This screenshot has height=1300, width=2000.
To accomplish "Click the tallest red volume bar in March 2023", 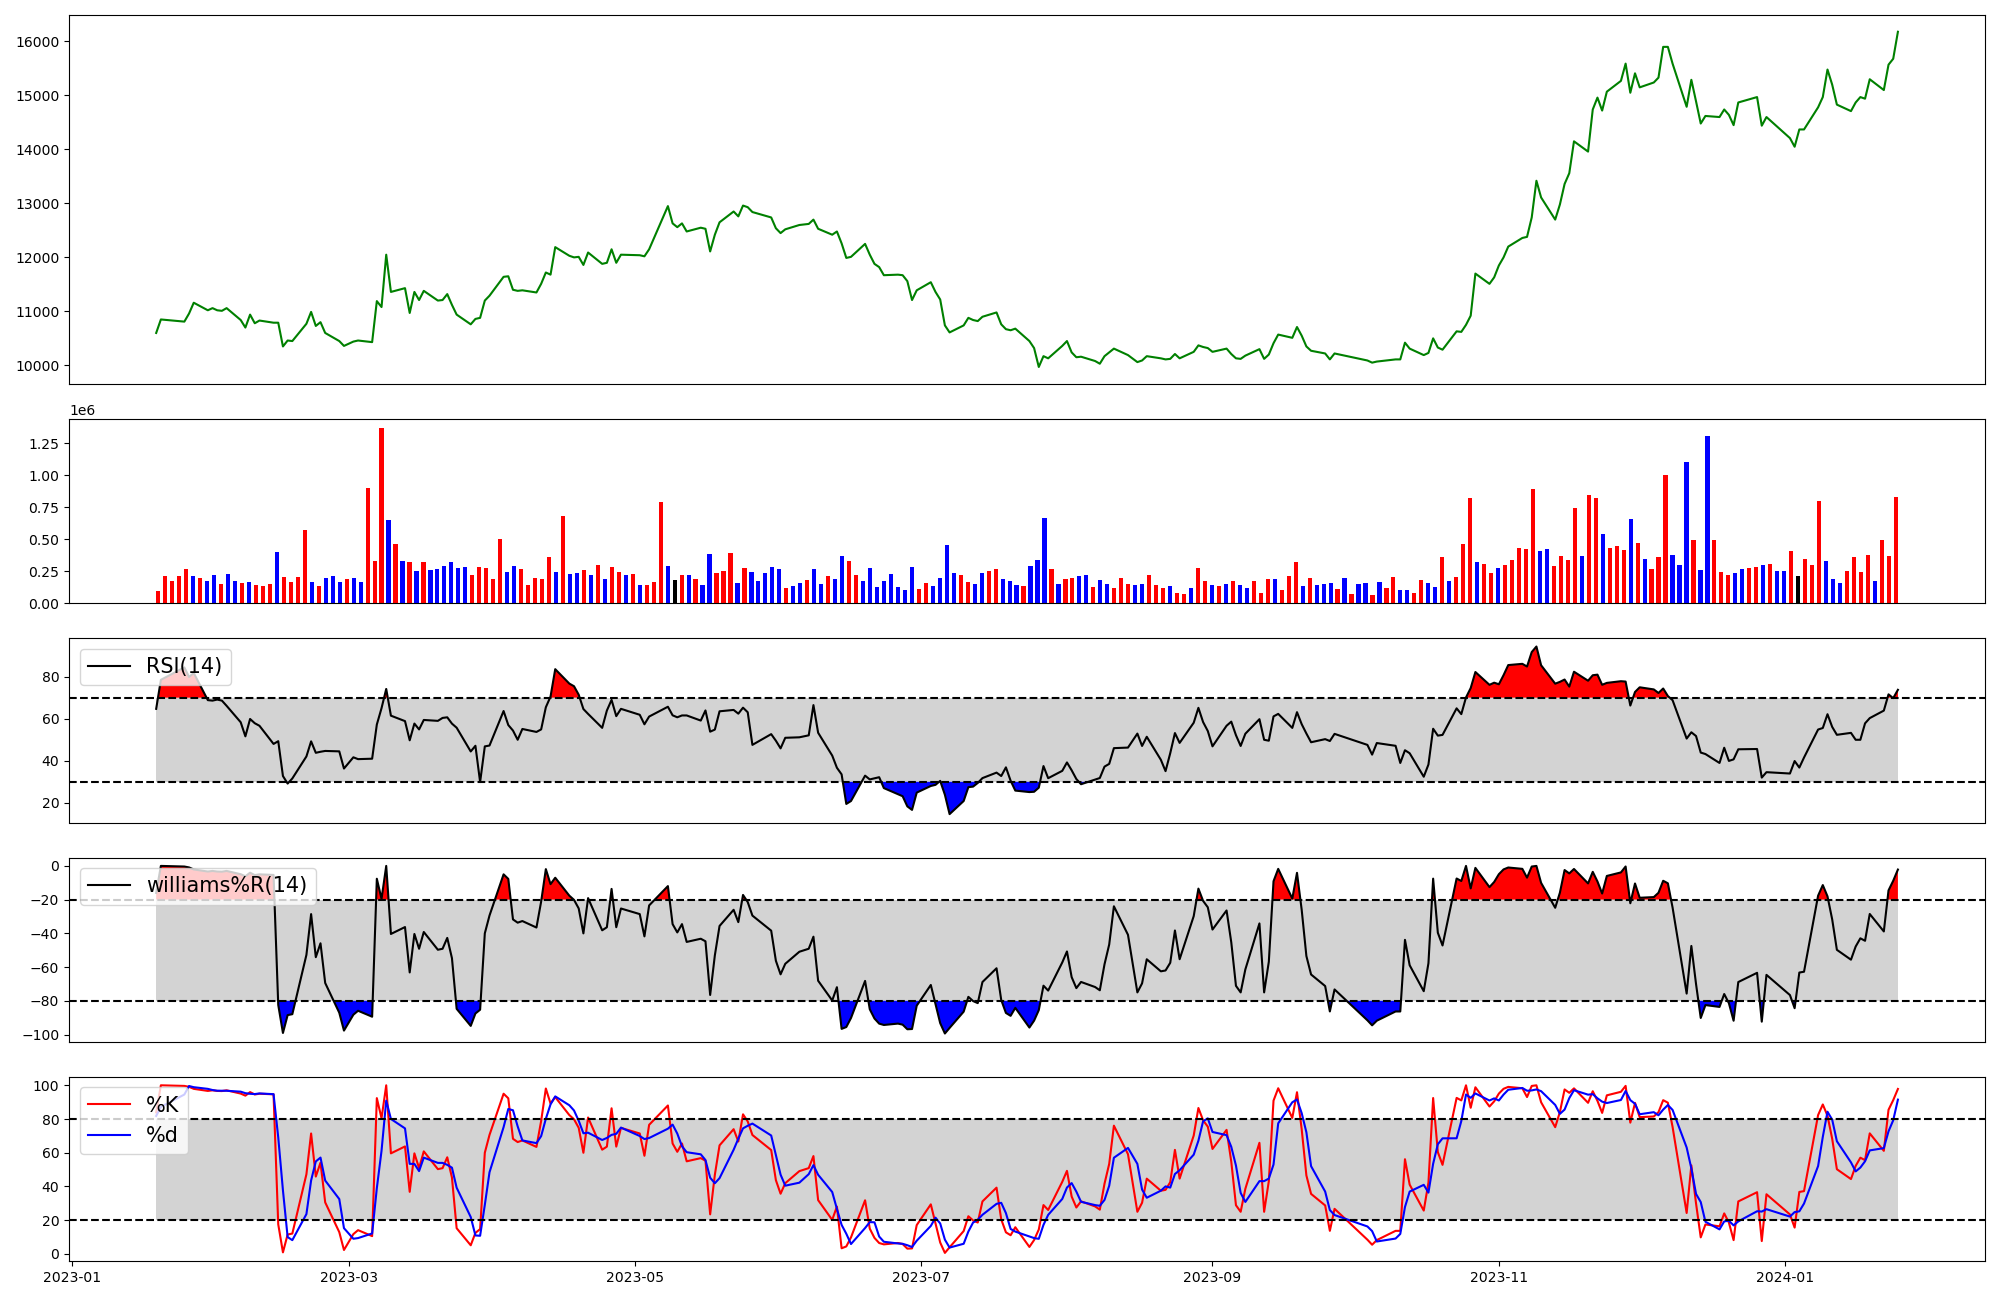I will pyautogui.click(x=381, y=515).
